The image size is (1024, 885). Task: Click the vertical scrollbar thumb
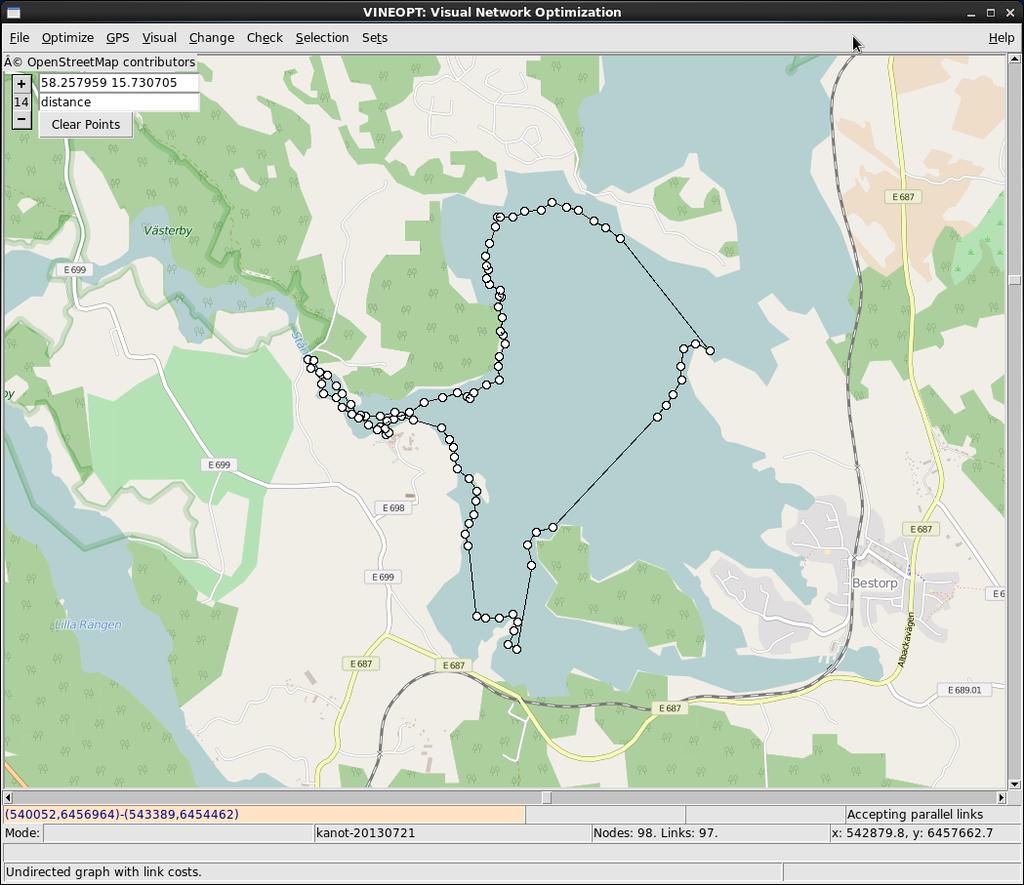pos(1014,280)
